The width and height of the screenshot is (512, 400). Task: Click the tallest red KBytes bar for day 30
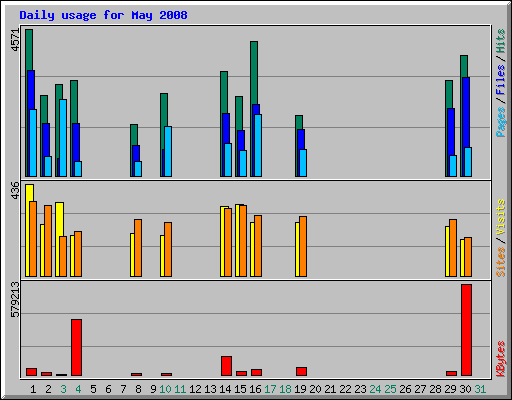(x=466, y=330)
